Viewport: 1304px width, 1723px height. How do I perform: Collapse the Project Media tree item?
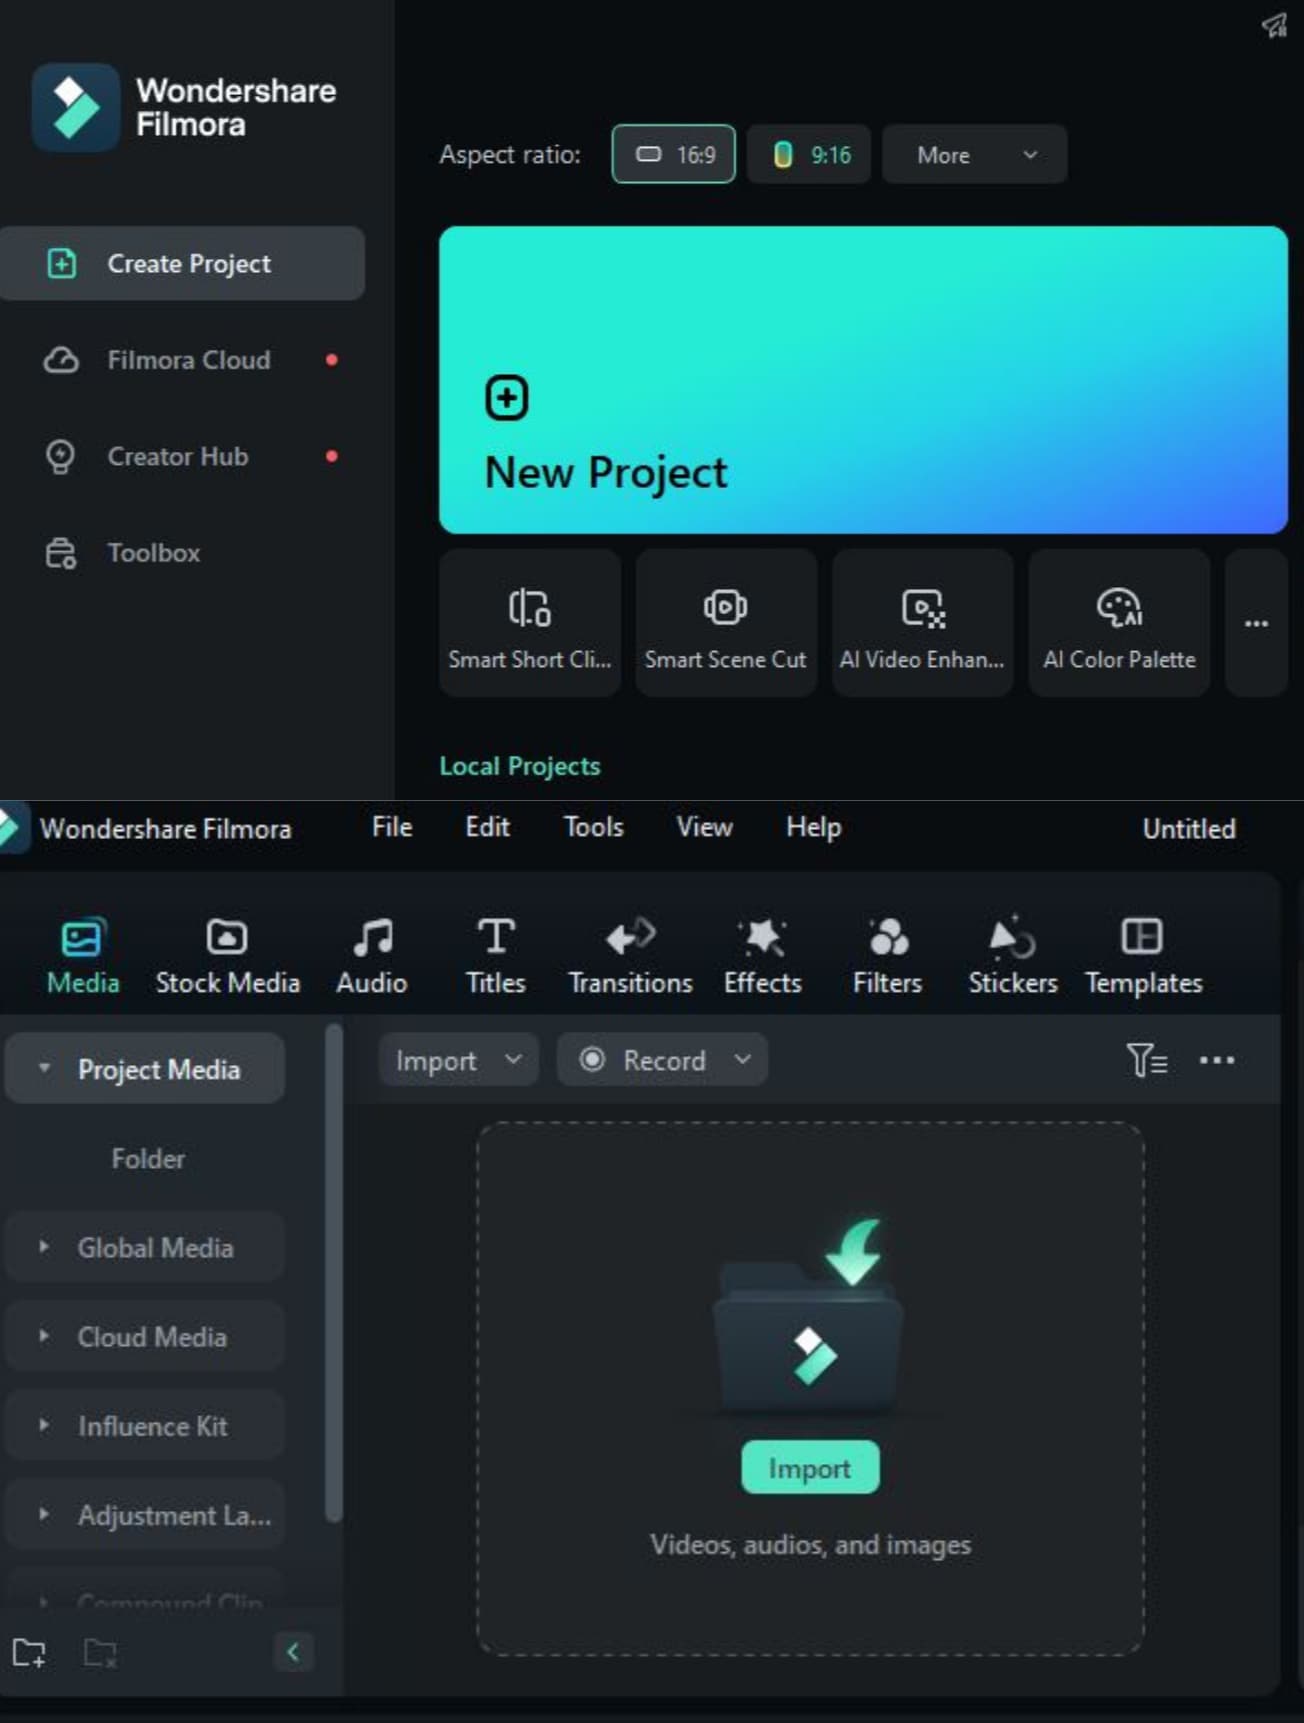pyautogui.click(x=44, y=1068)
